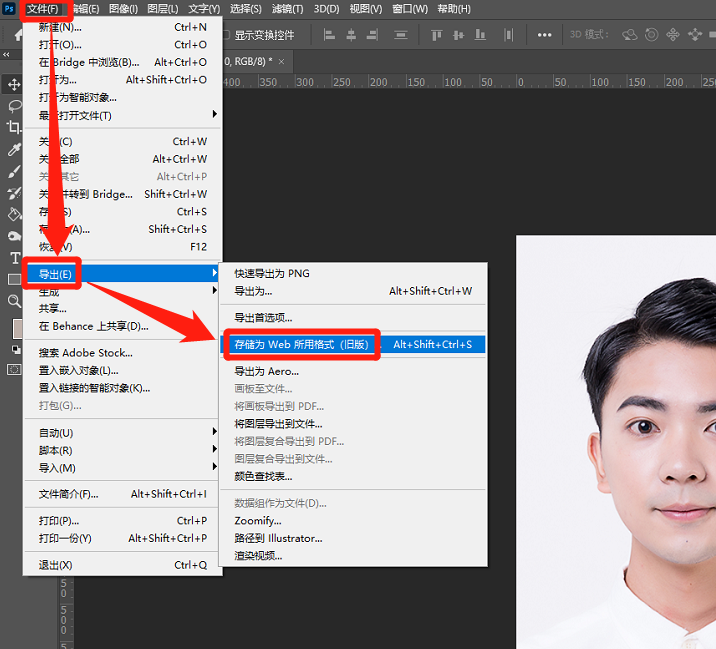Open the 3D(D) menu
Viewport: 716px width, 649px height.
tap(326, 9)
